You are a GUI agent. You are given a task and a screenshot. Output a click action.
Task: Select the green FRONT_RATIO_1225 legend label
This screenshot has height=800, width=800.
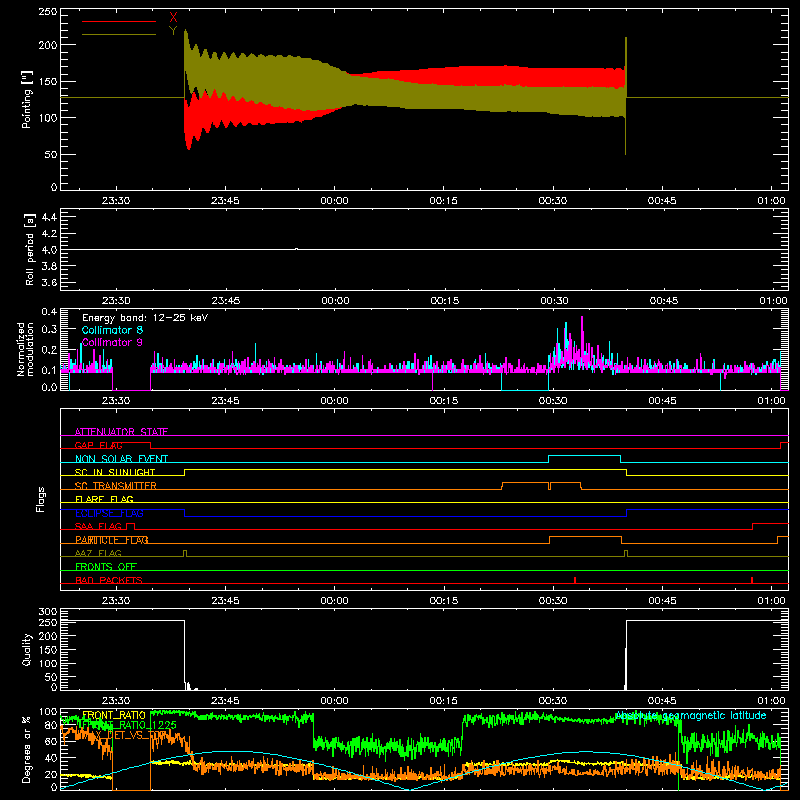coord(129,725)
